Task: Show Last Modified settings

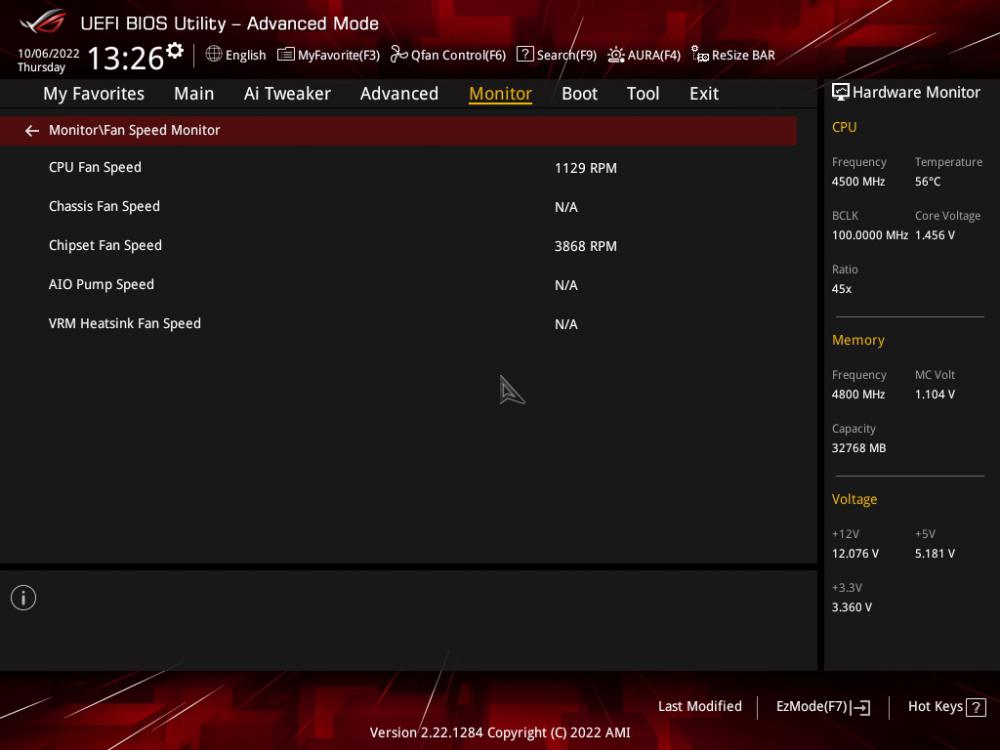Action: (700, 707)
